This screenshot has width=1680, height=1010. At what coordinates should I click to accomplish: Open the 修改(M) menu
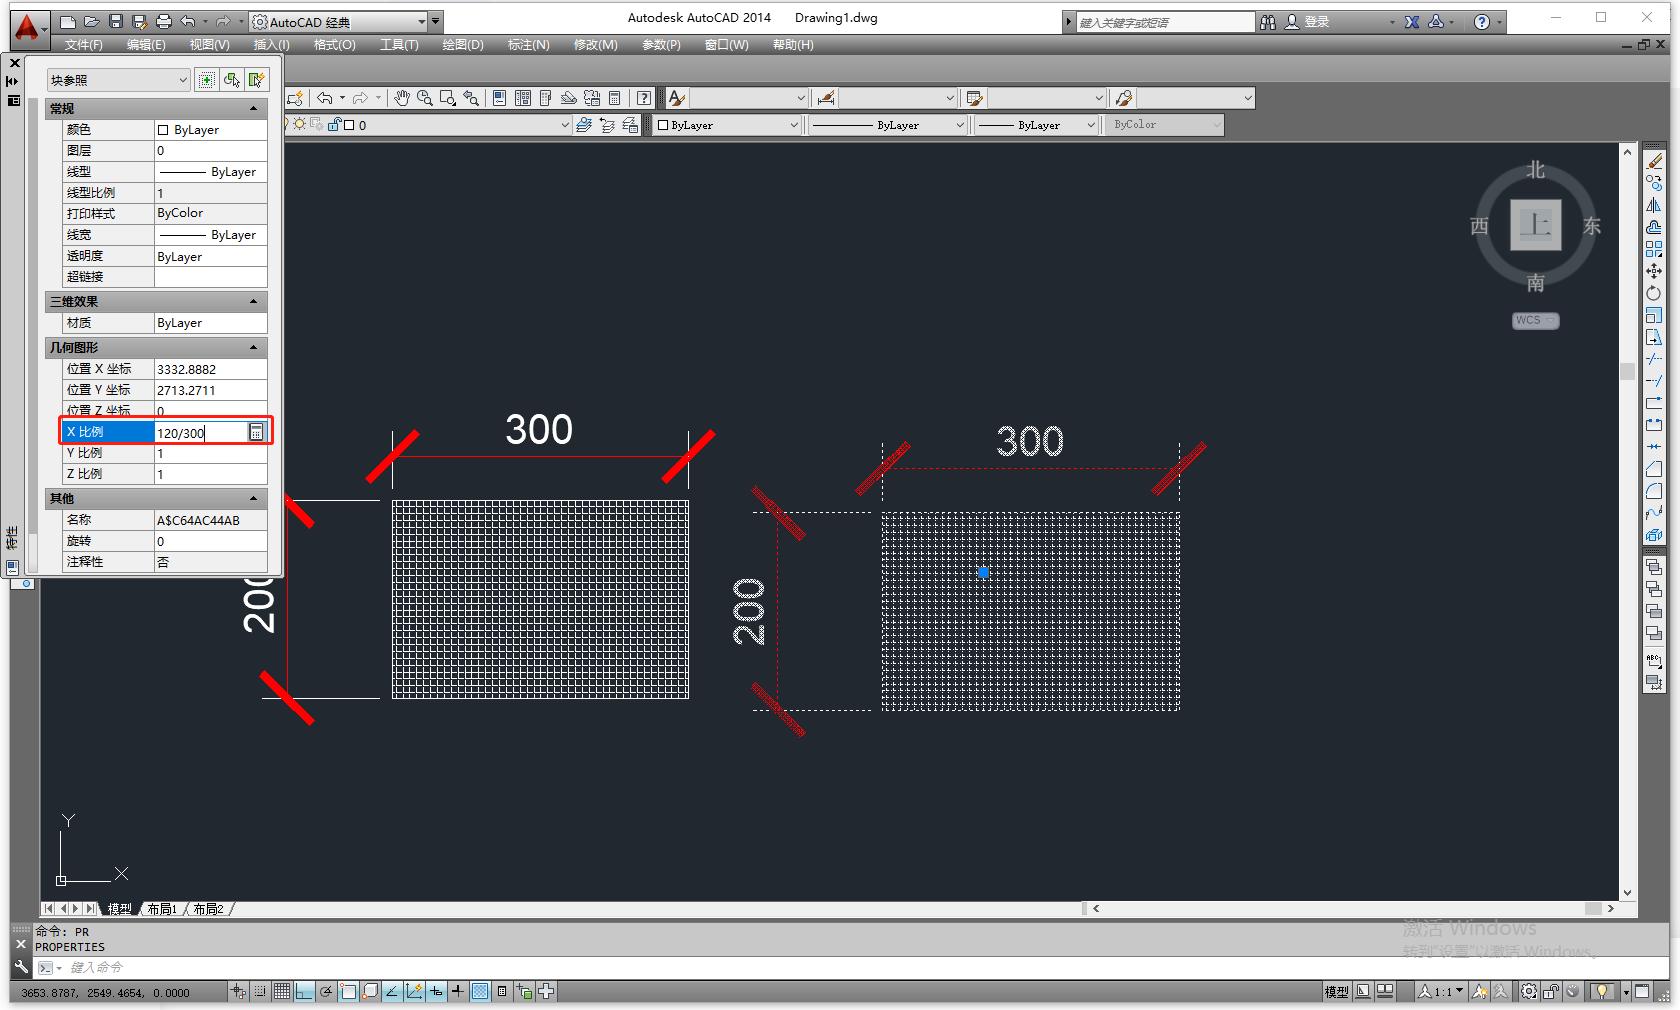[595, 44]
